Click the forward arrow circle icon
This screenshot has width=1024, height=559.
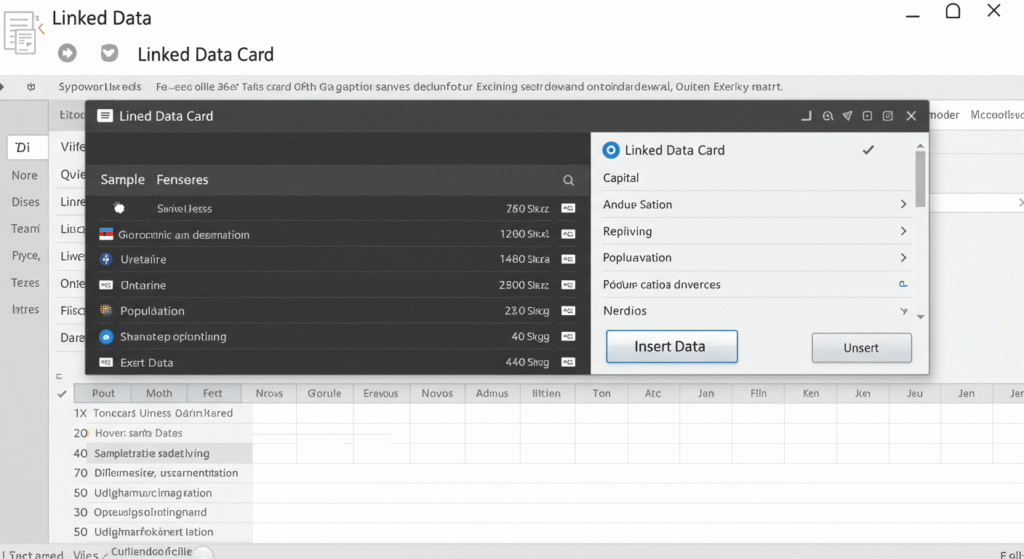(68, 54)
